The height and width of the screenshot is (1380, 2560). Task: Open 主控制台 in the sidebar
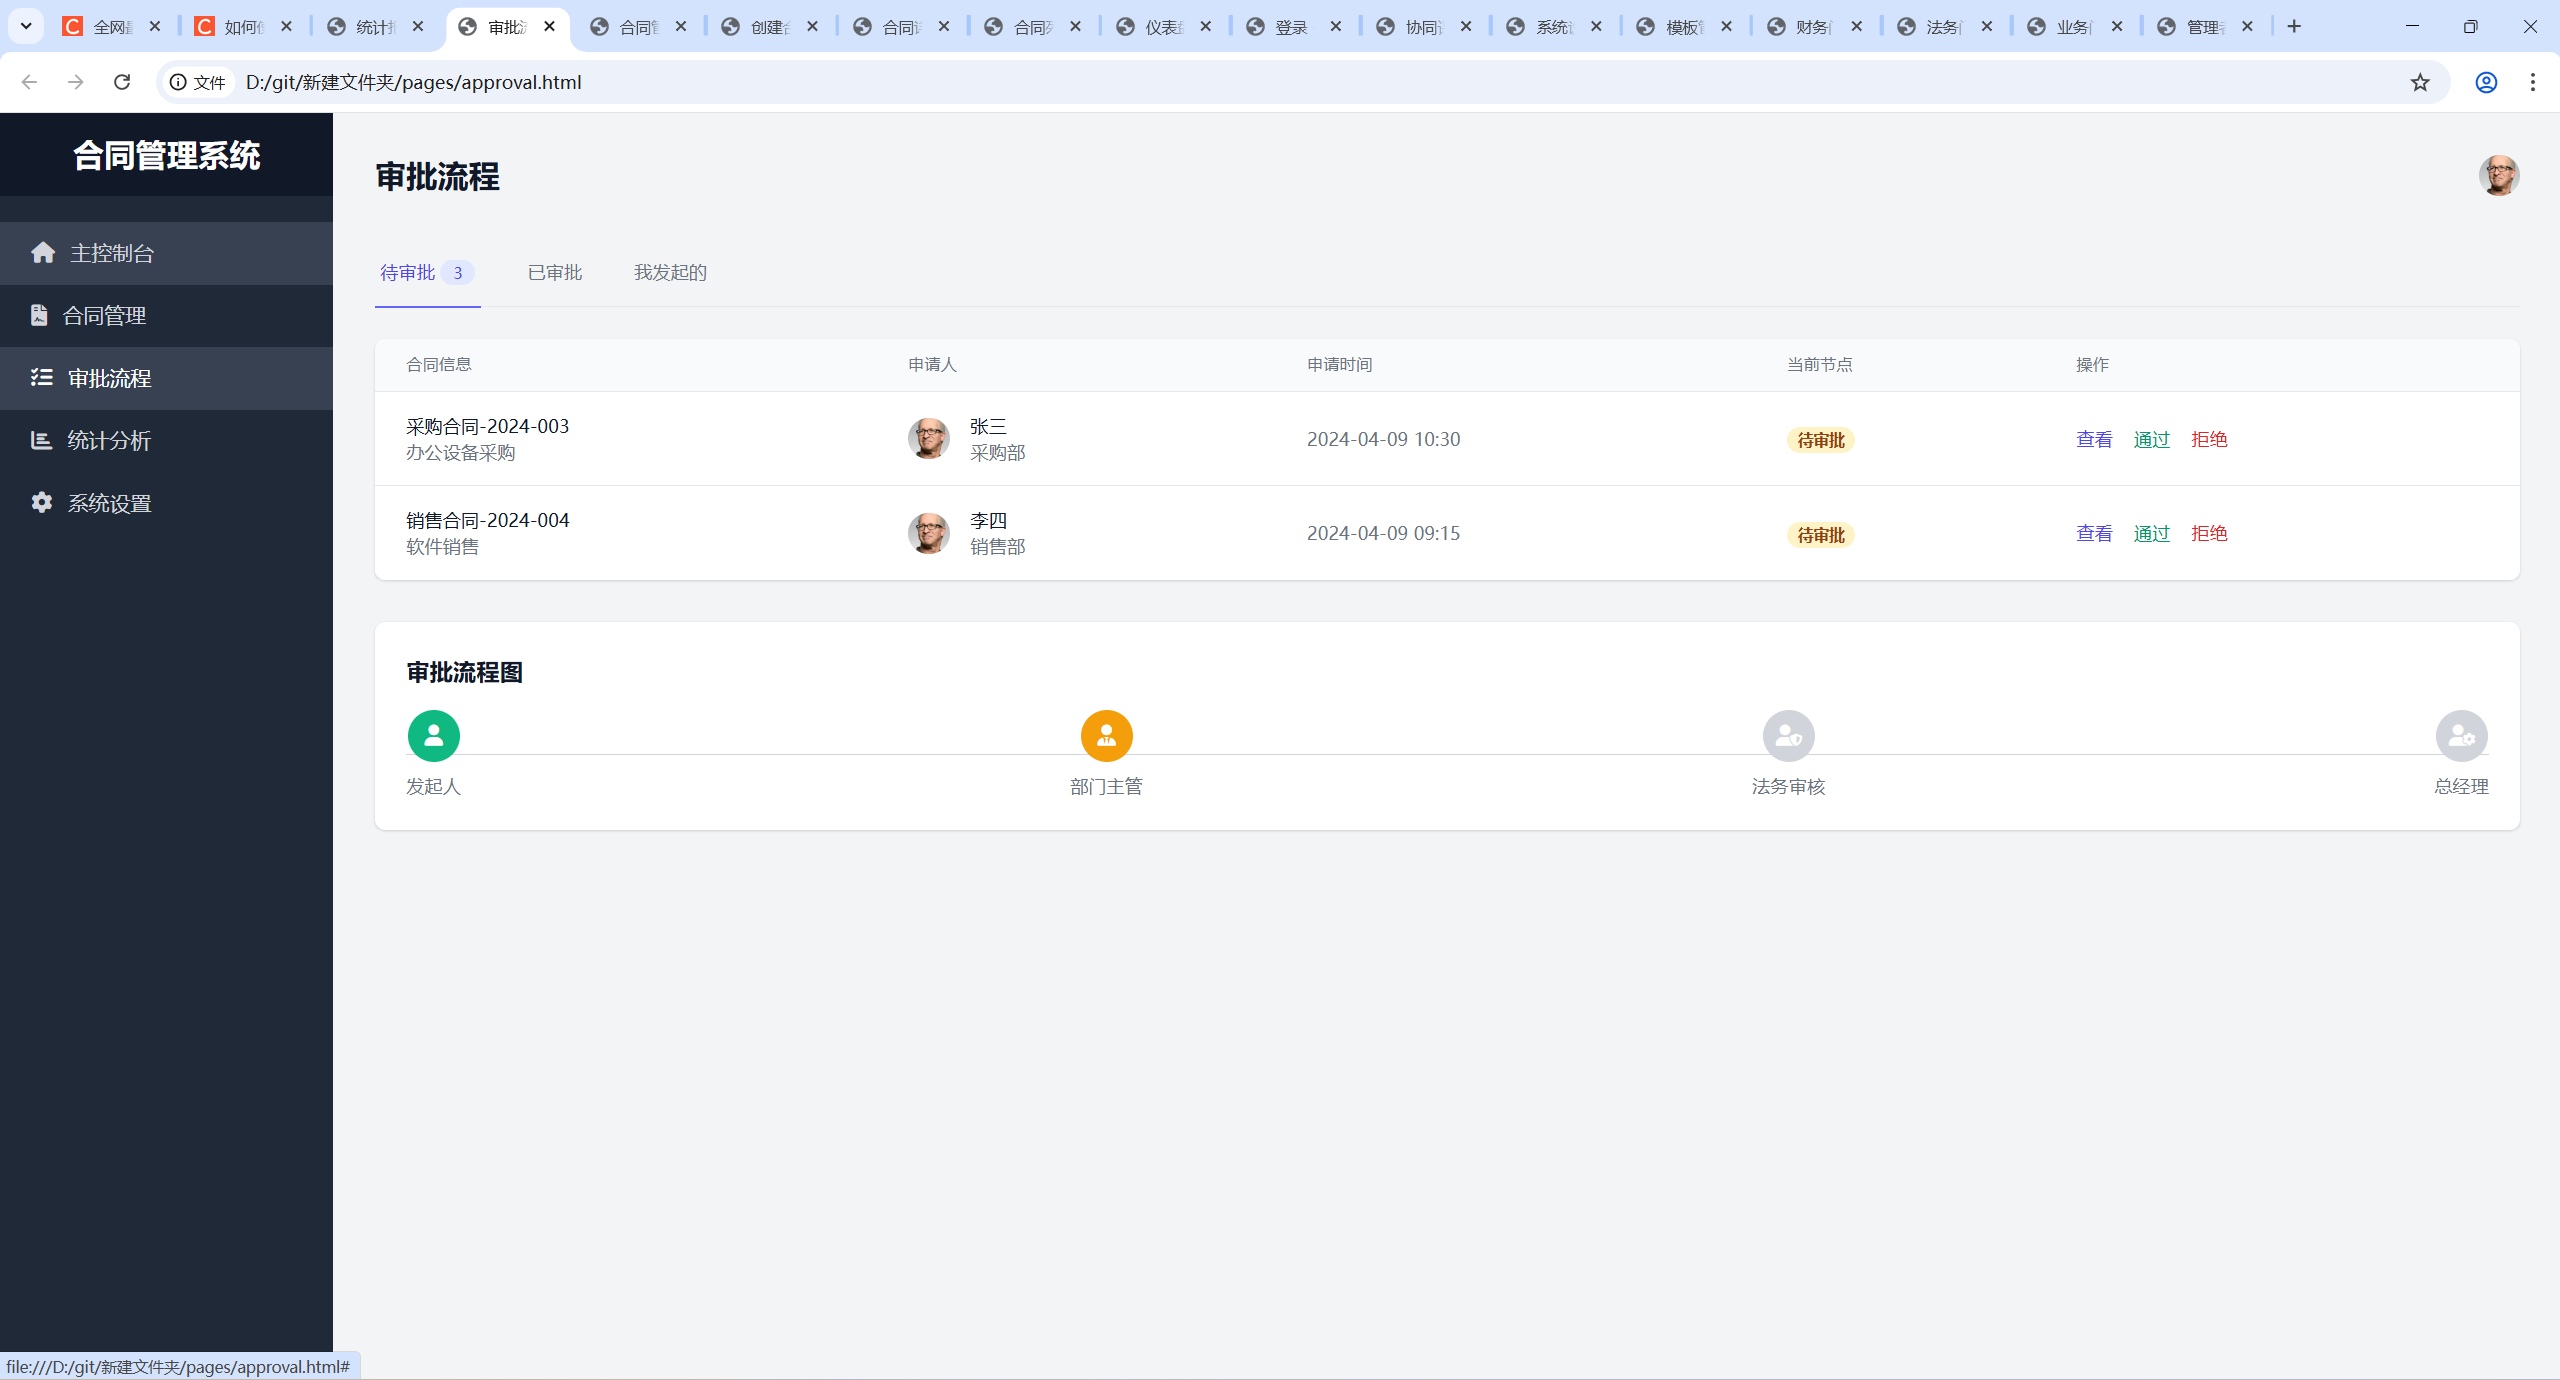click(112, 253)
